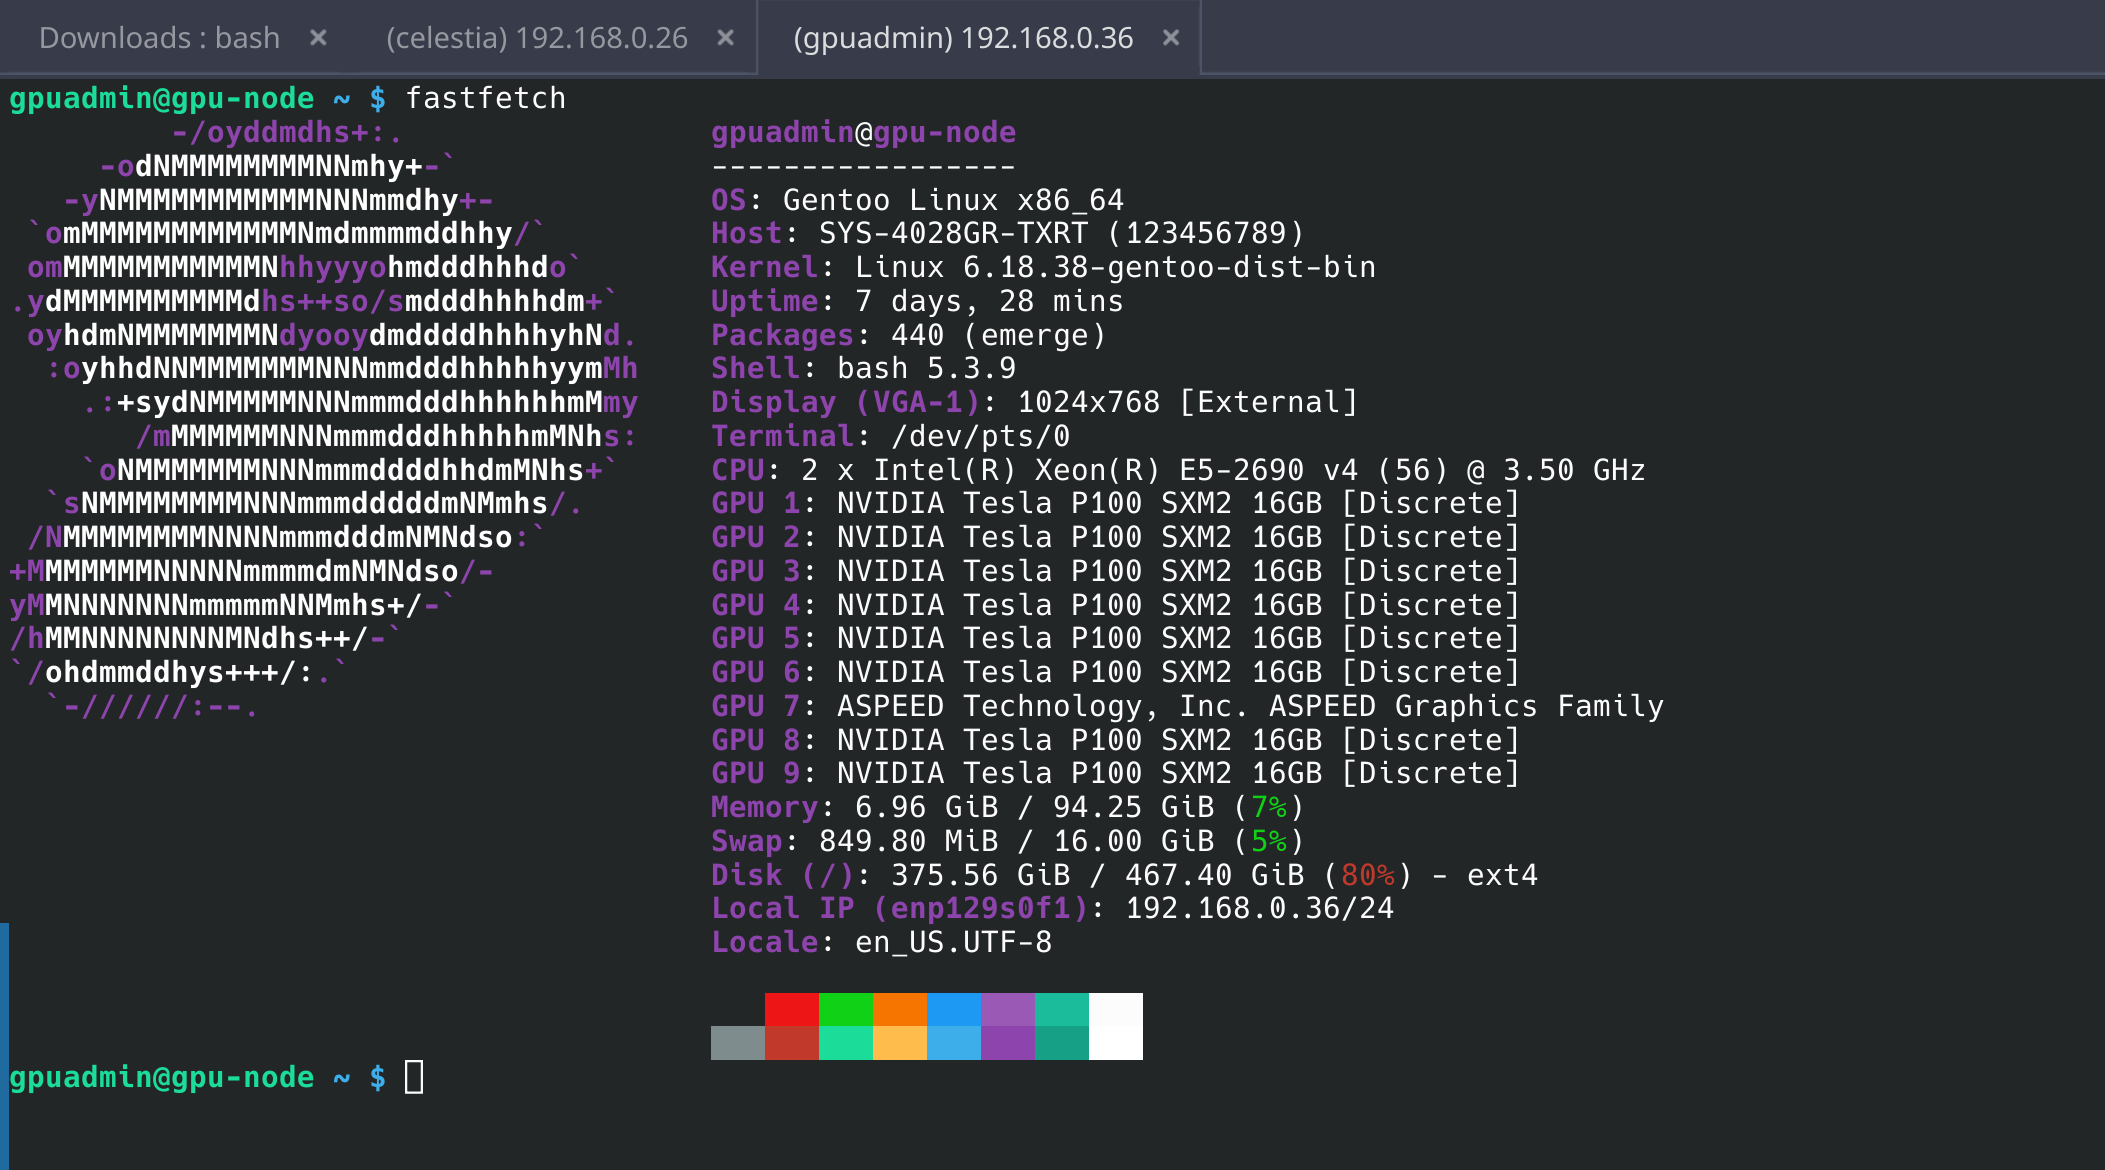Click the 'Uptime: 7 days, 28 mins' line
The width and height of the screenshot is (2105, 1170).
pos(917,301)
